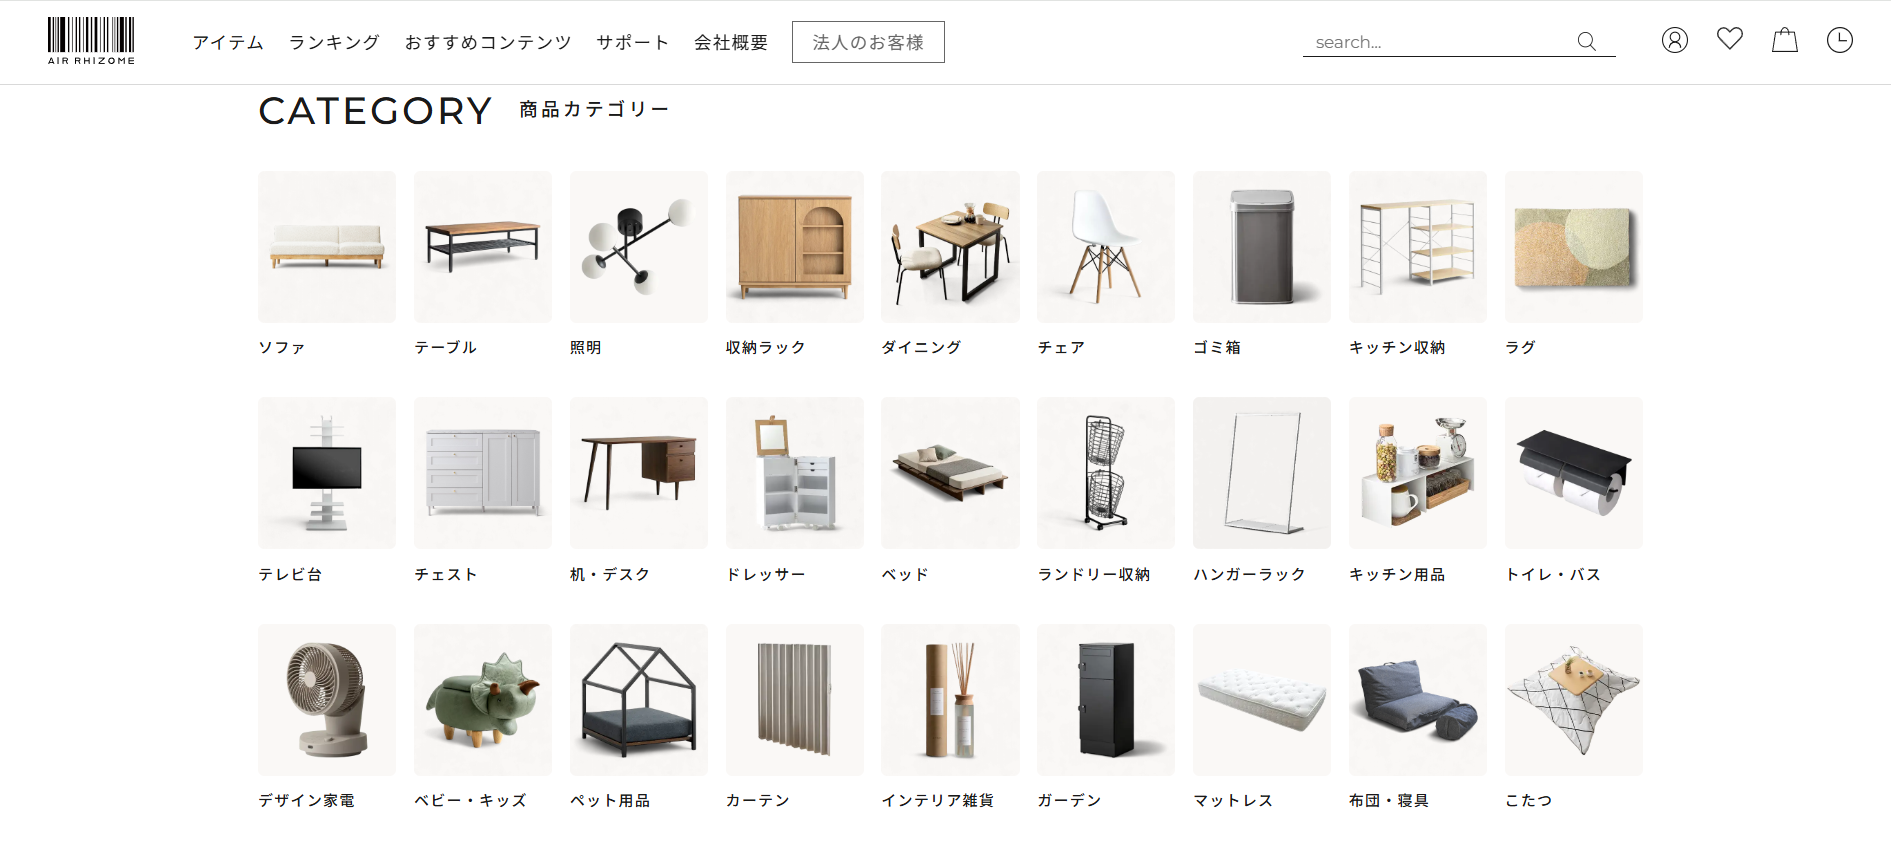Select the 照明 lighting category image
This screenshot has width=1891, height=866.
(639, 247)
